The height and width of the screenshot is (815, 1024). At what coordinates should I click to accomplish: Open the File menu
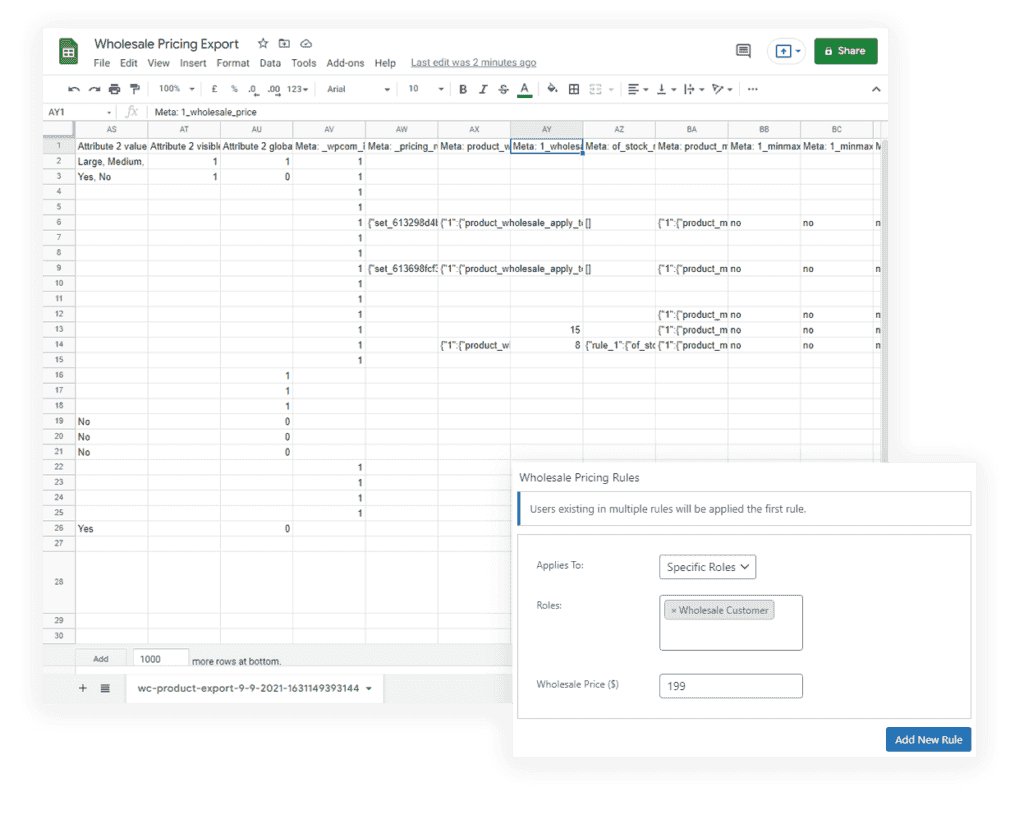tap(101, 63)
